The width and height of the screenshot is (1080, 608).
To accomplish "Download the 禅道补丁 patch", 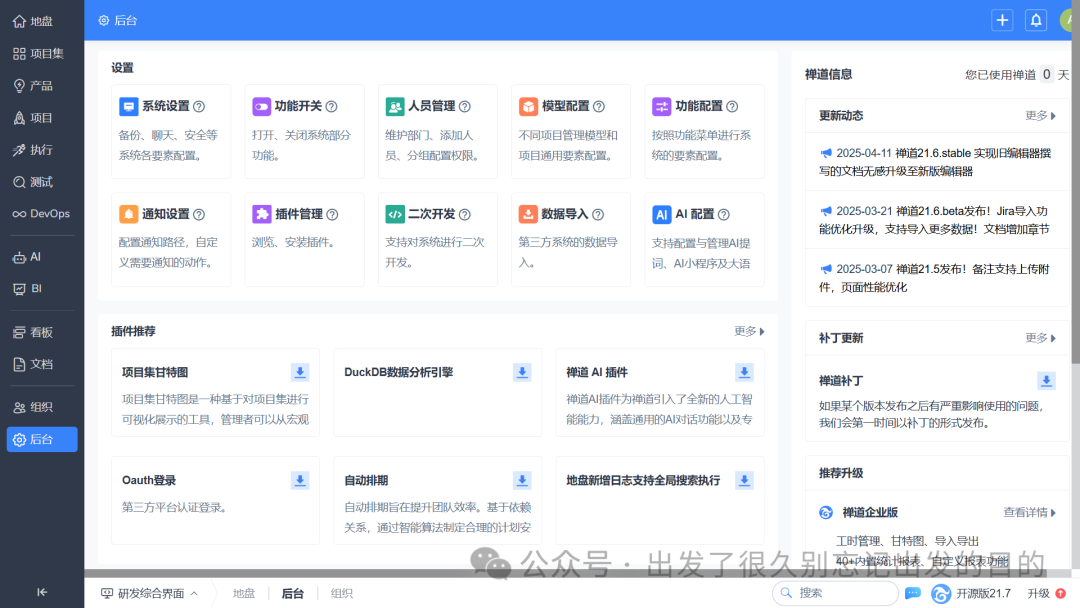I will [x=1046, y=380].
